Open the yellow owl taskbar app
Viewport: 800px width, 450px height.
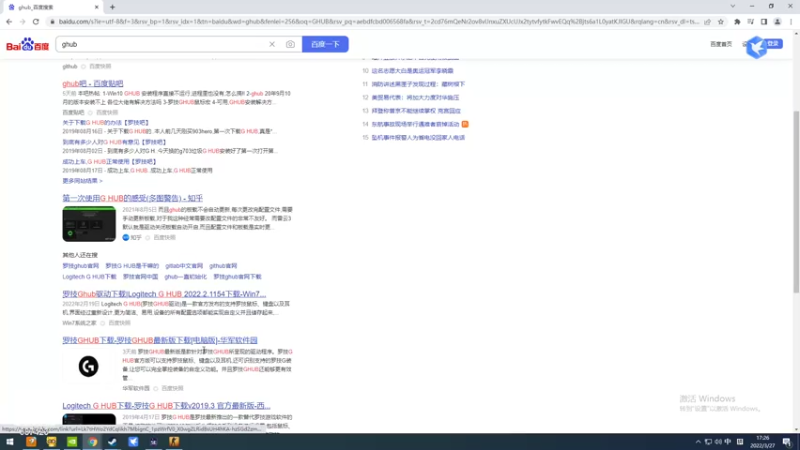click(52, 442)
